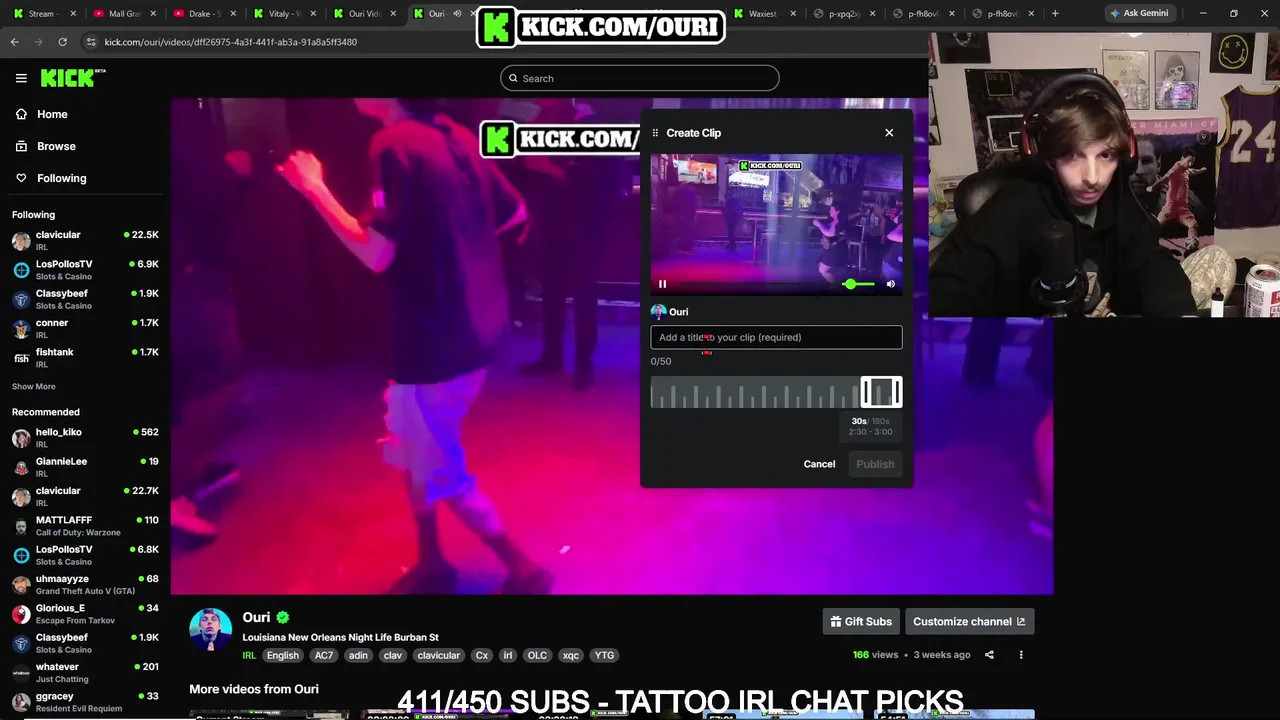Click browser back arrow
The image size is (1280, 720).
tap(15, 42)
